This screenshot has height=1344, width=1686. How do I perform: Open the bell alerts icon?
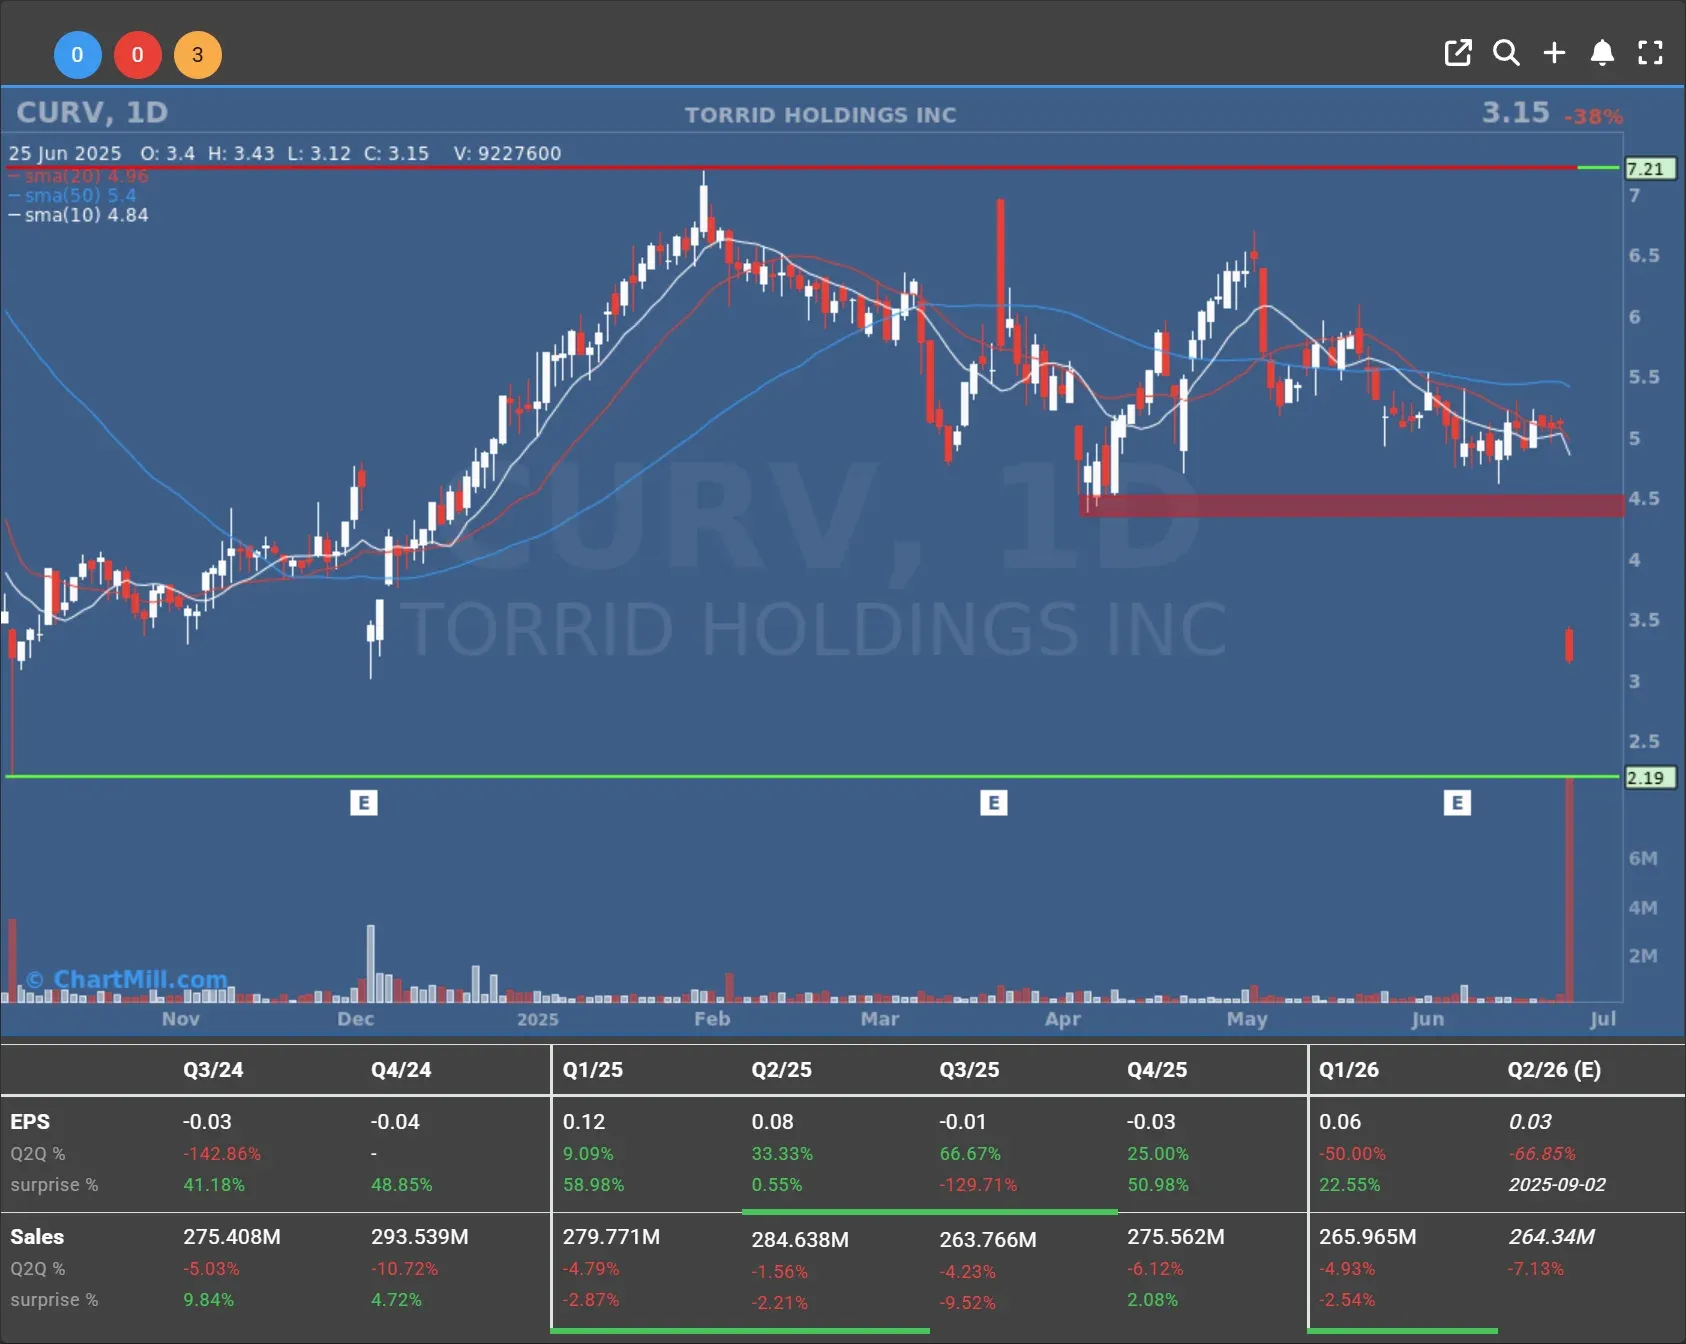pos(1602,53)
